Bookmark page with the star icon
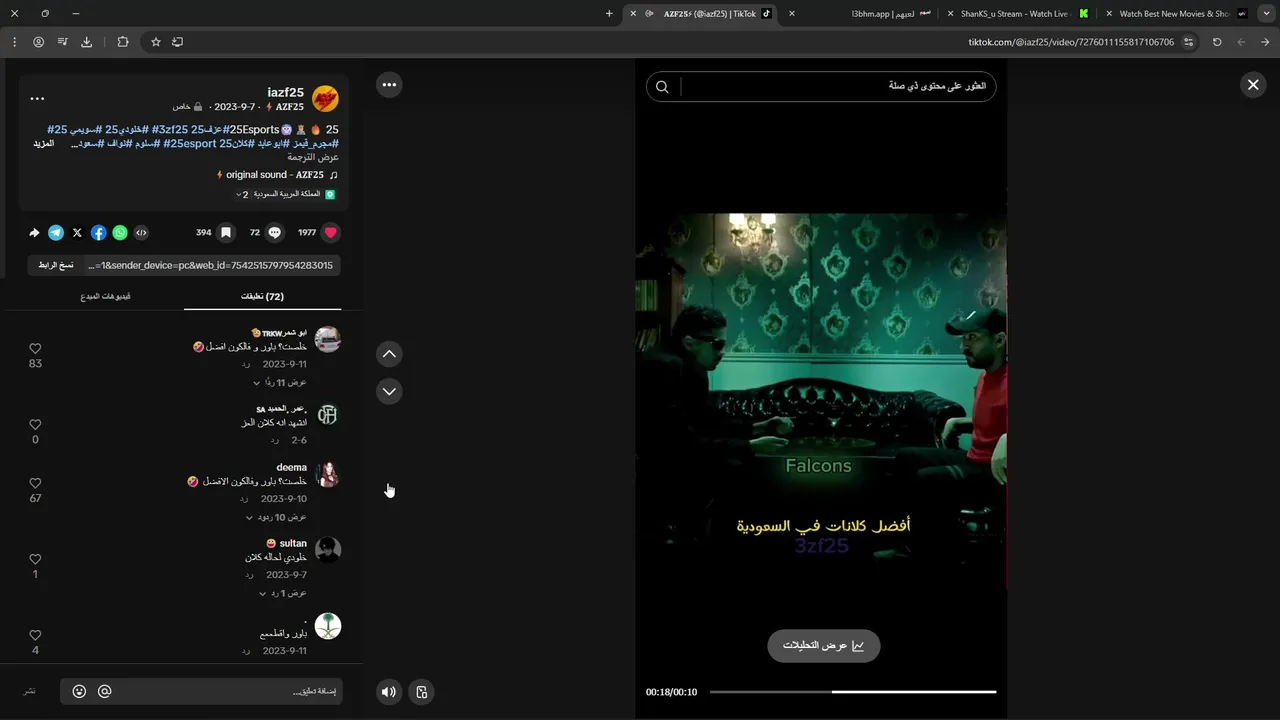Image resolution: width=1280 pixels, height=720 pixels. [156, 42]
